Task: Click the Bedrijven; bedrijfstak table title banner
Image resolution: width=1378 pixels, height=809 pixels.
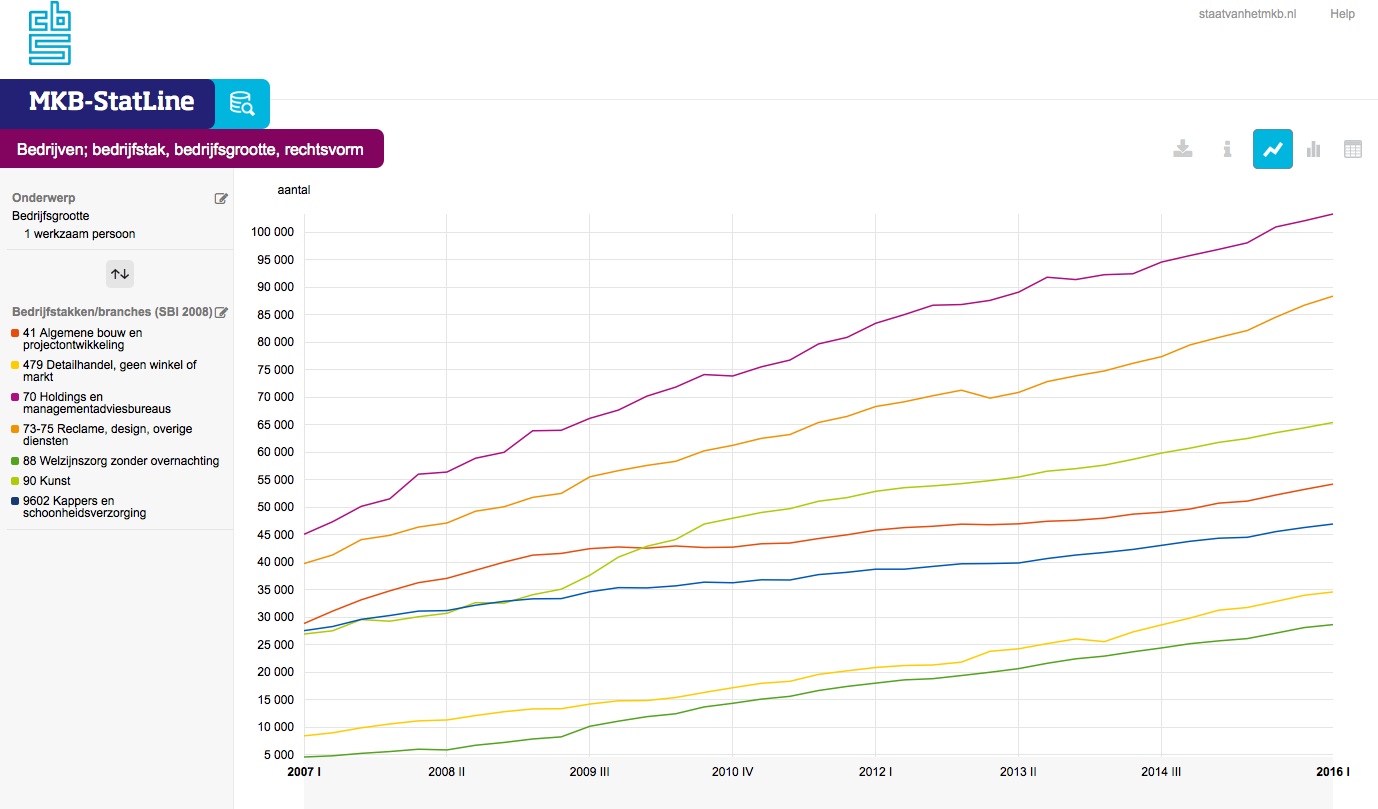Action: pyautogui.click(x=190, y=149)
